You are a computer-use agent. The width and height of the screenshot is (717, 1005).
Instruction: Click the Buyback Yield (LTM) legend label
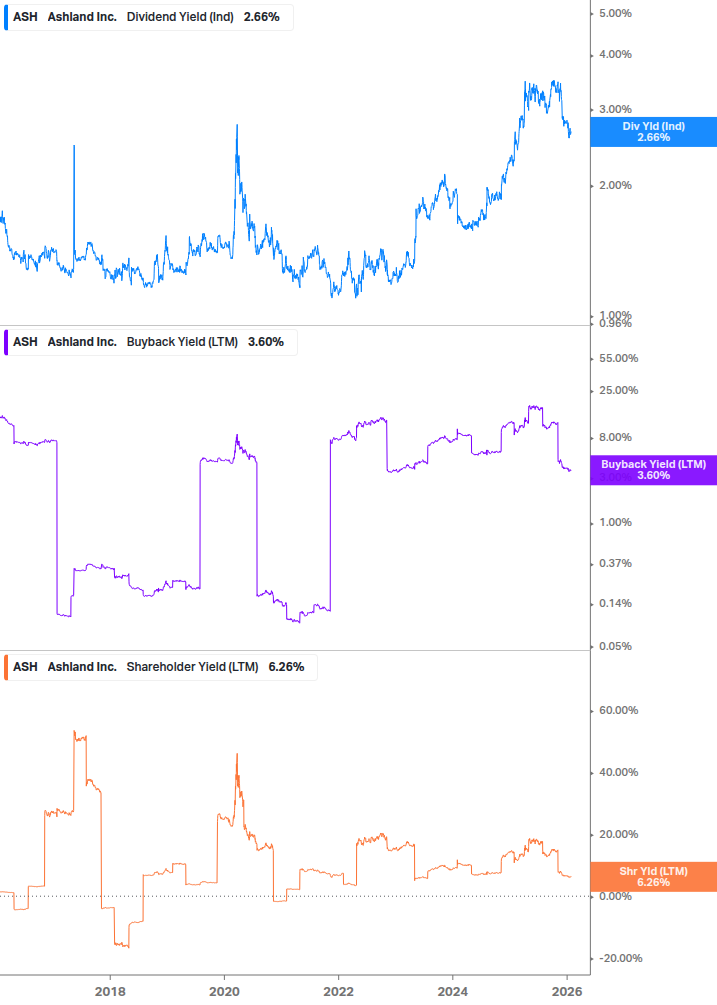182,342
